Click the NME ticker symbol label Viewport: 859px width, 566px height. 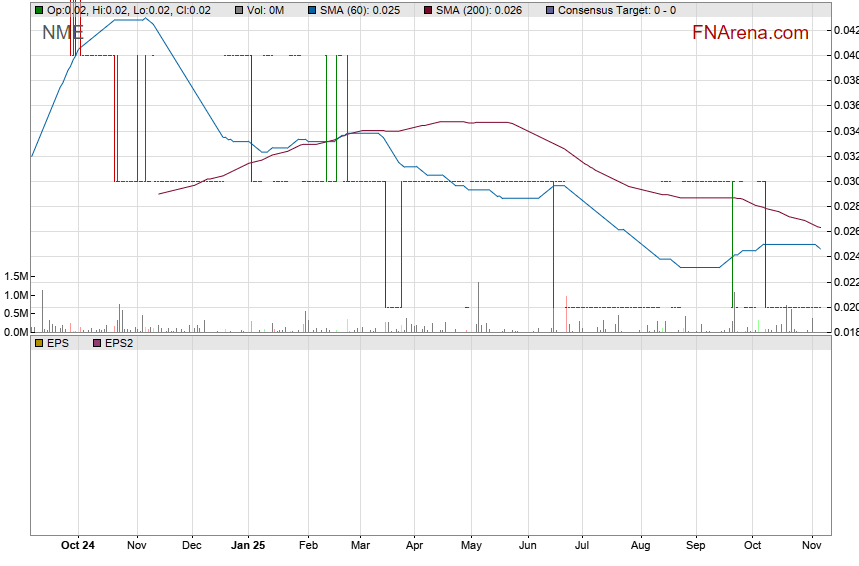pos(62,32)
